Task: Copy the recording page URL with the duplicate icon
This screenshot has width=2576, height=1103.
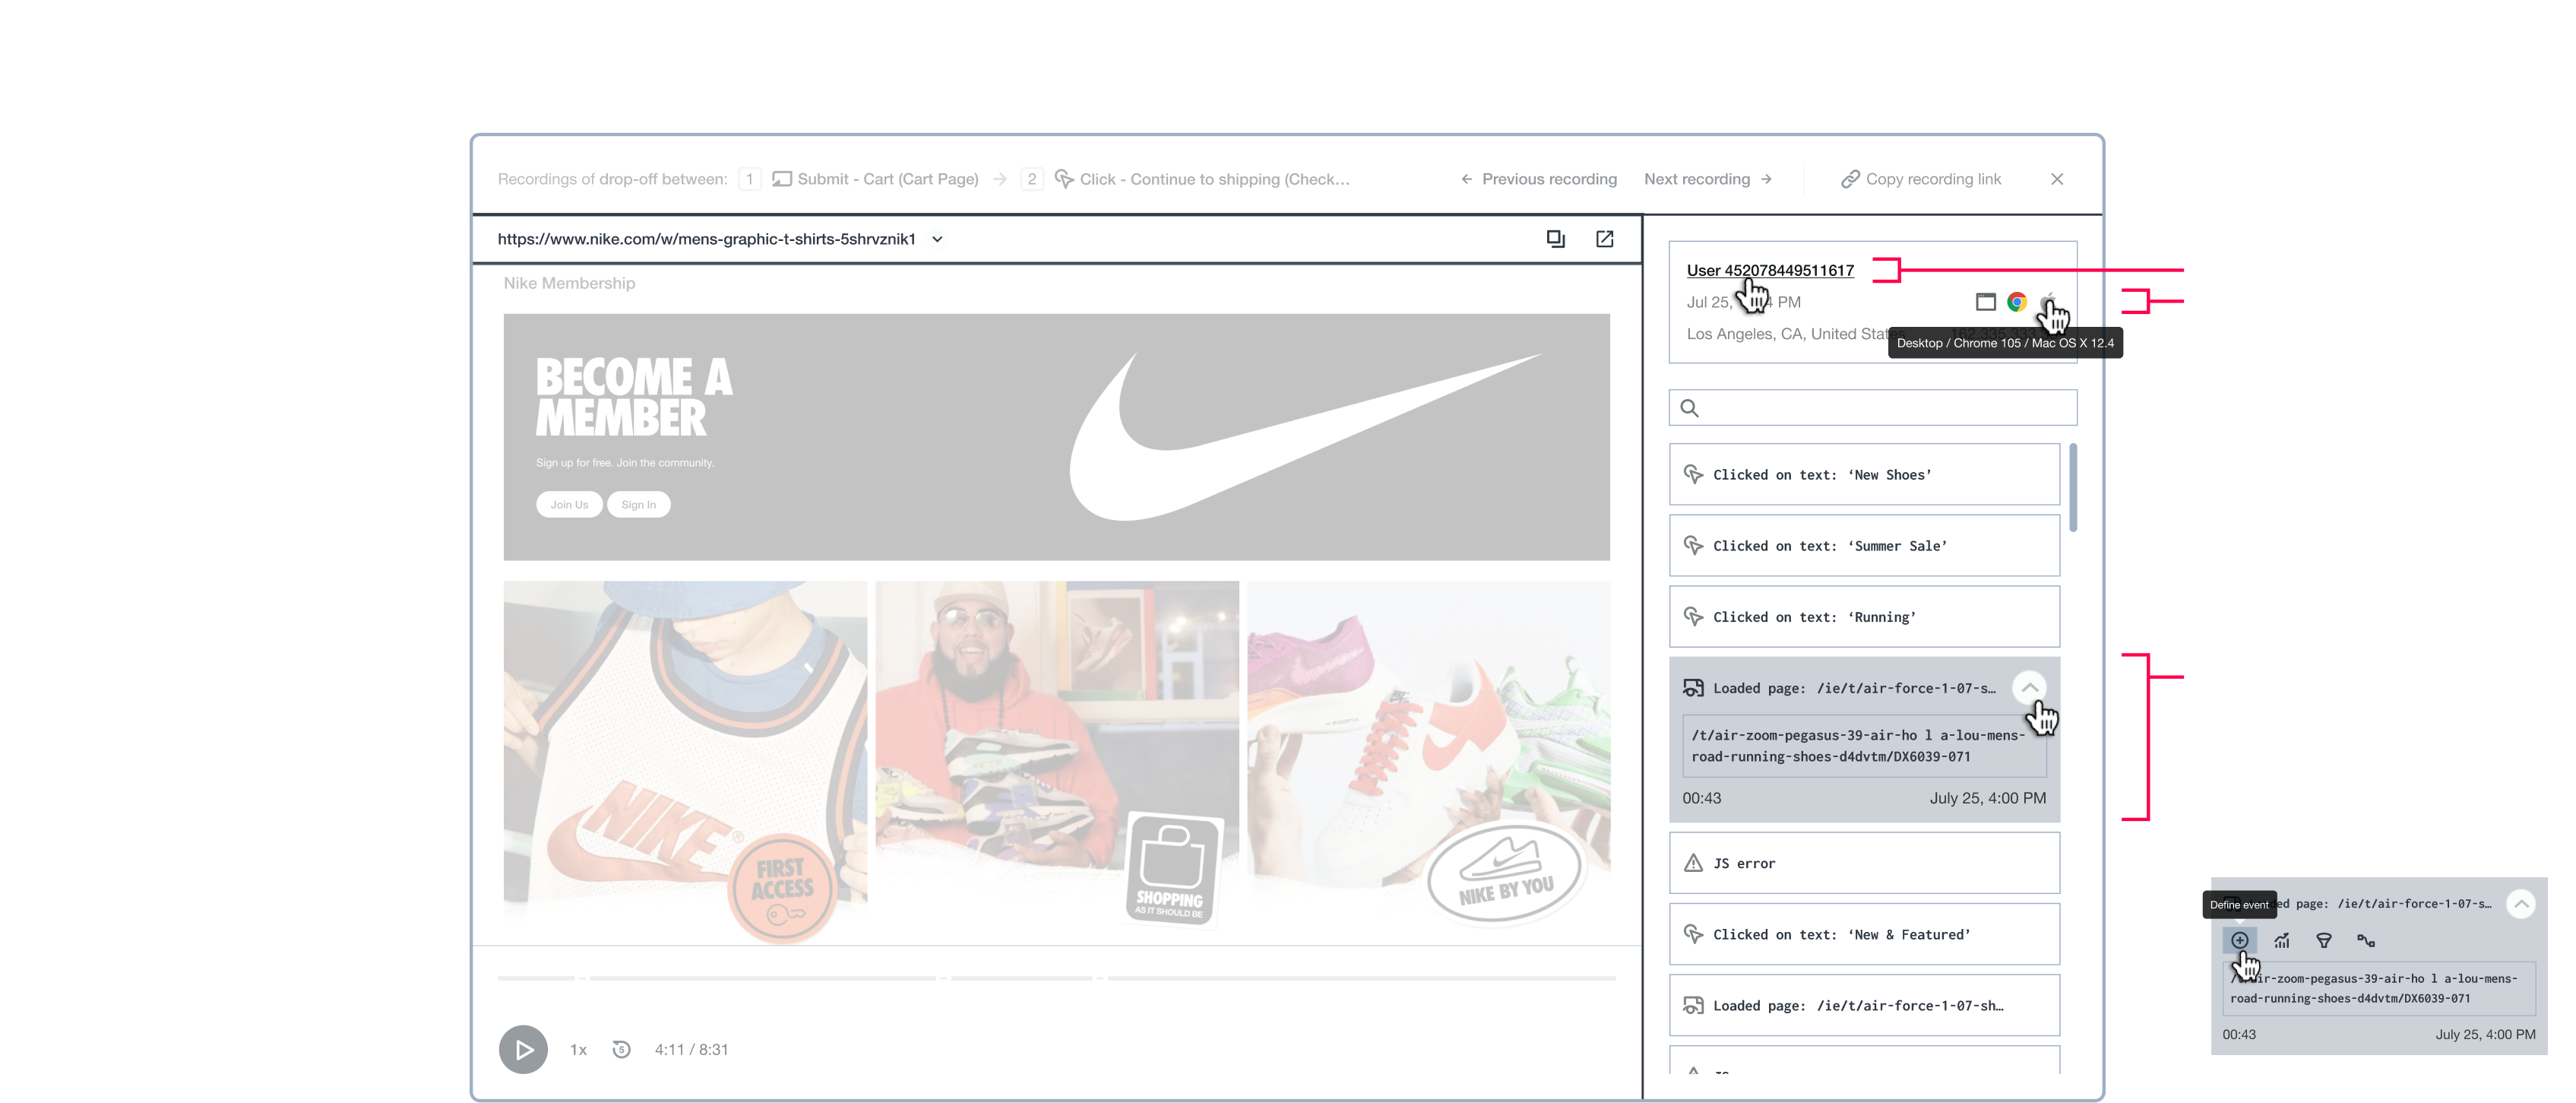Action: point(1555,238)
